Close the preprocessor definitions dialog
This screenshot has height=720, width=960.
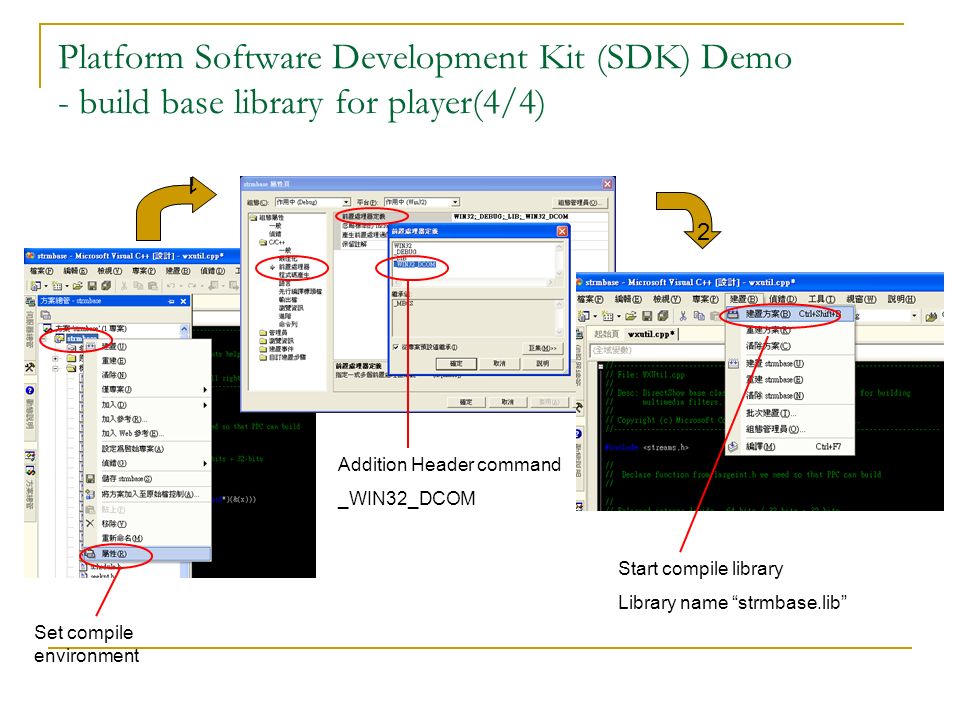[x=561, y=231]
